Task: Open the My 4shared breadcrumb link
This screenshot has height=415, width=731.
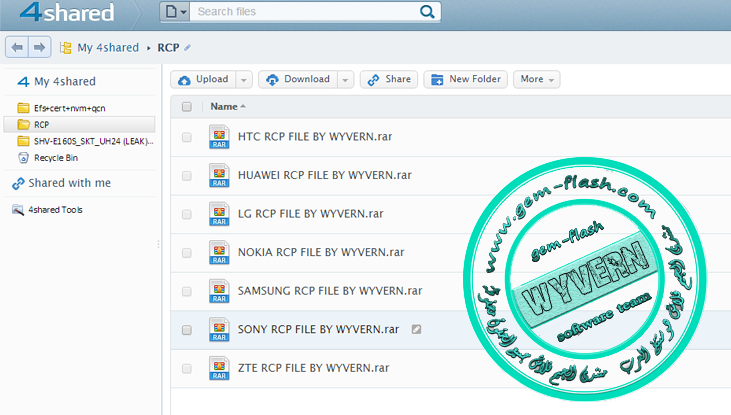Action: coord(108,48)
